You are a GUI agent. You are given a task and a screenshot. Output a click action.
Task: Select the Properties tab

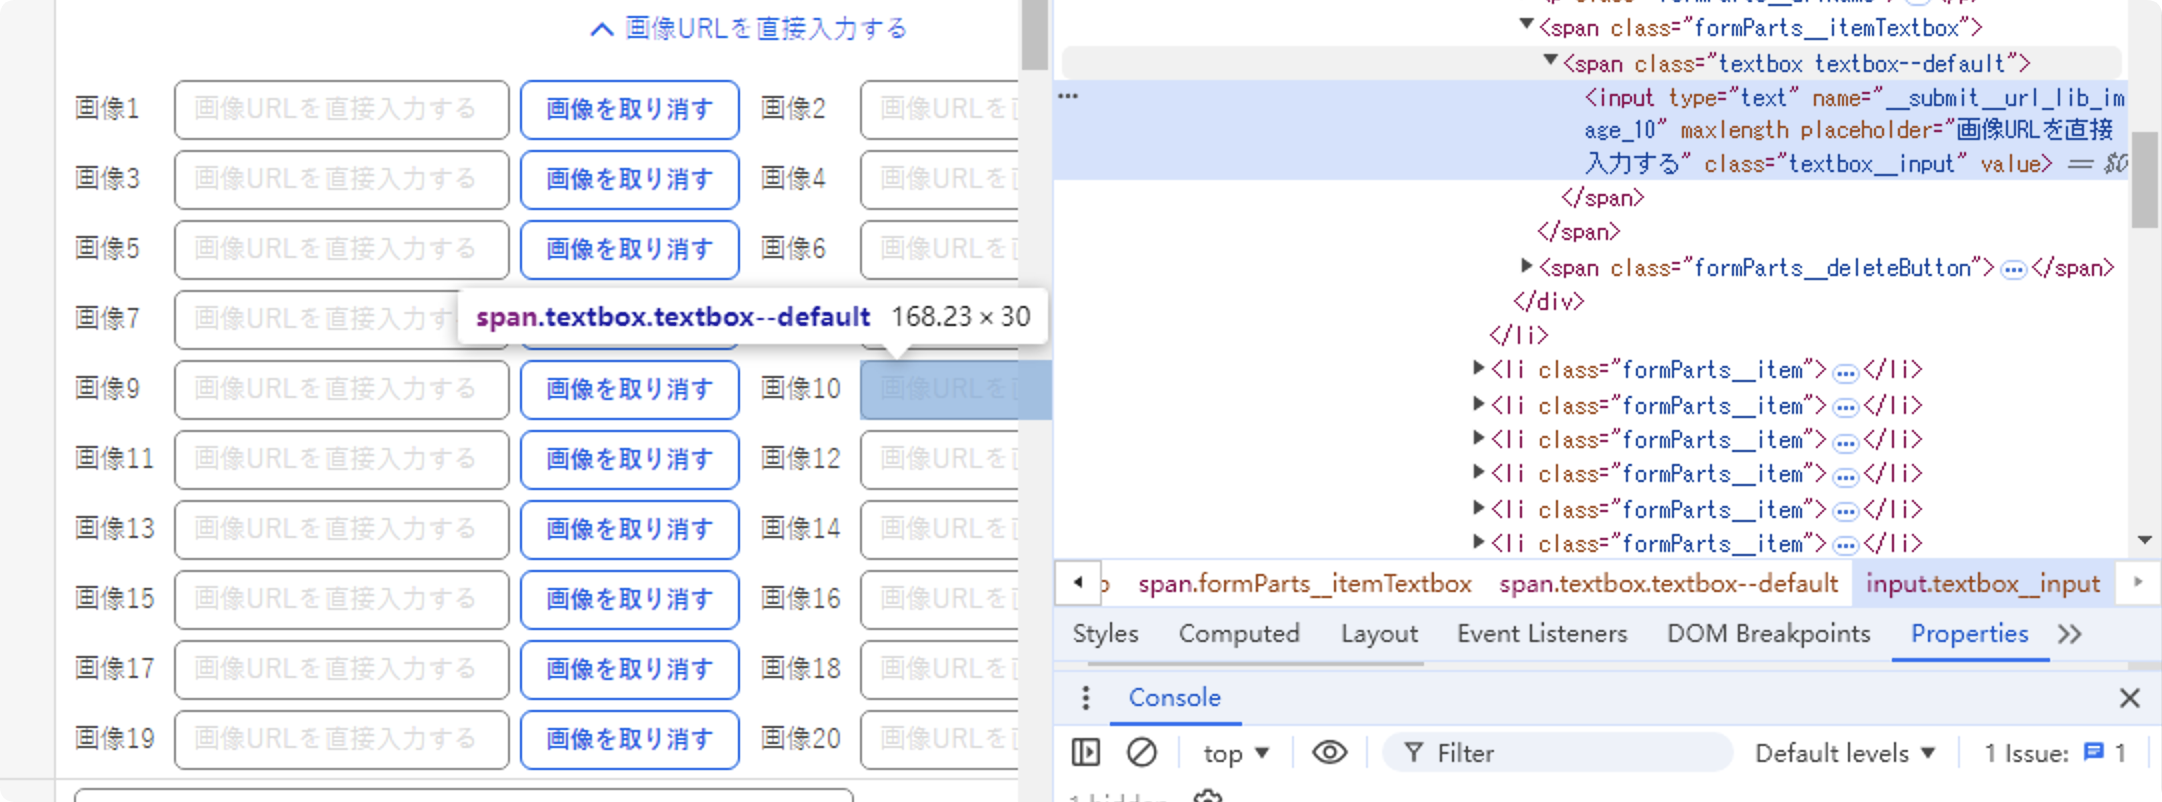[1969, 634]
